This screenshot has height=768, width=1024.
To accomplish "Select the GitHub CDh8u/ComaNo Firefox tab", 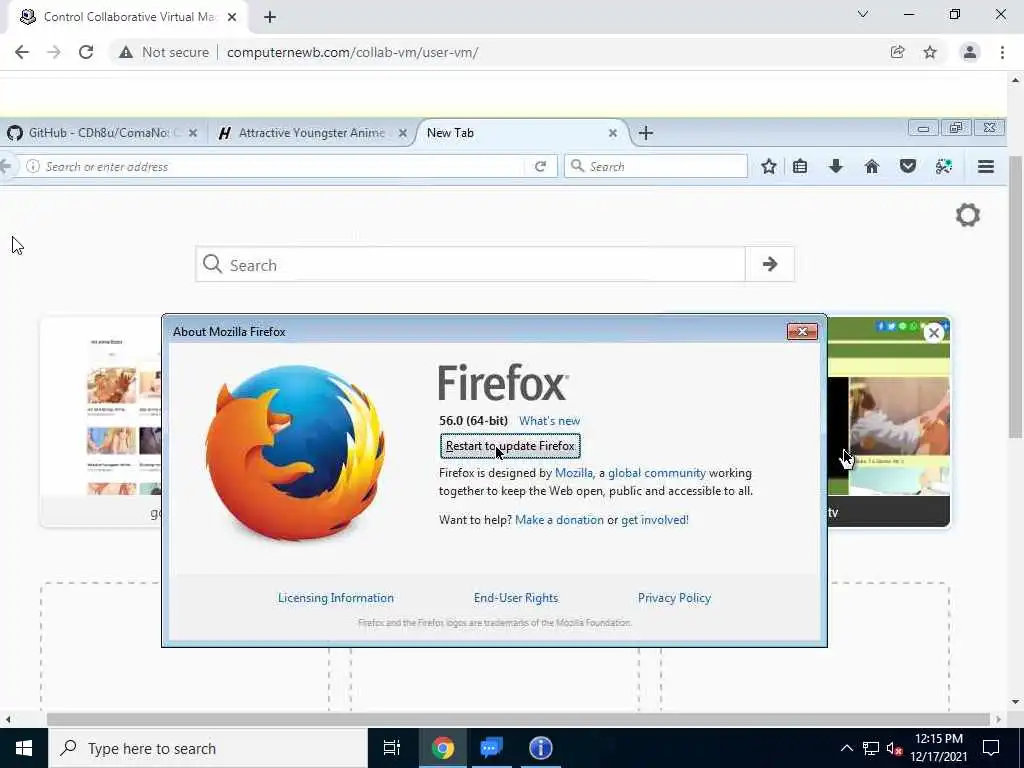I will pyautogui.click(x=103, y=133).
